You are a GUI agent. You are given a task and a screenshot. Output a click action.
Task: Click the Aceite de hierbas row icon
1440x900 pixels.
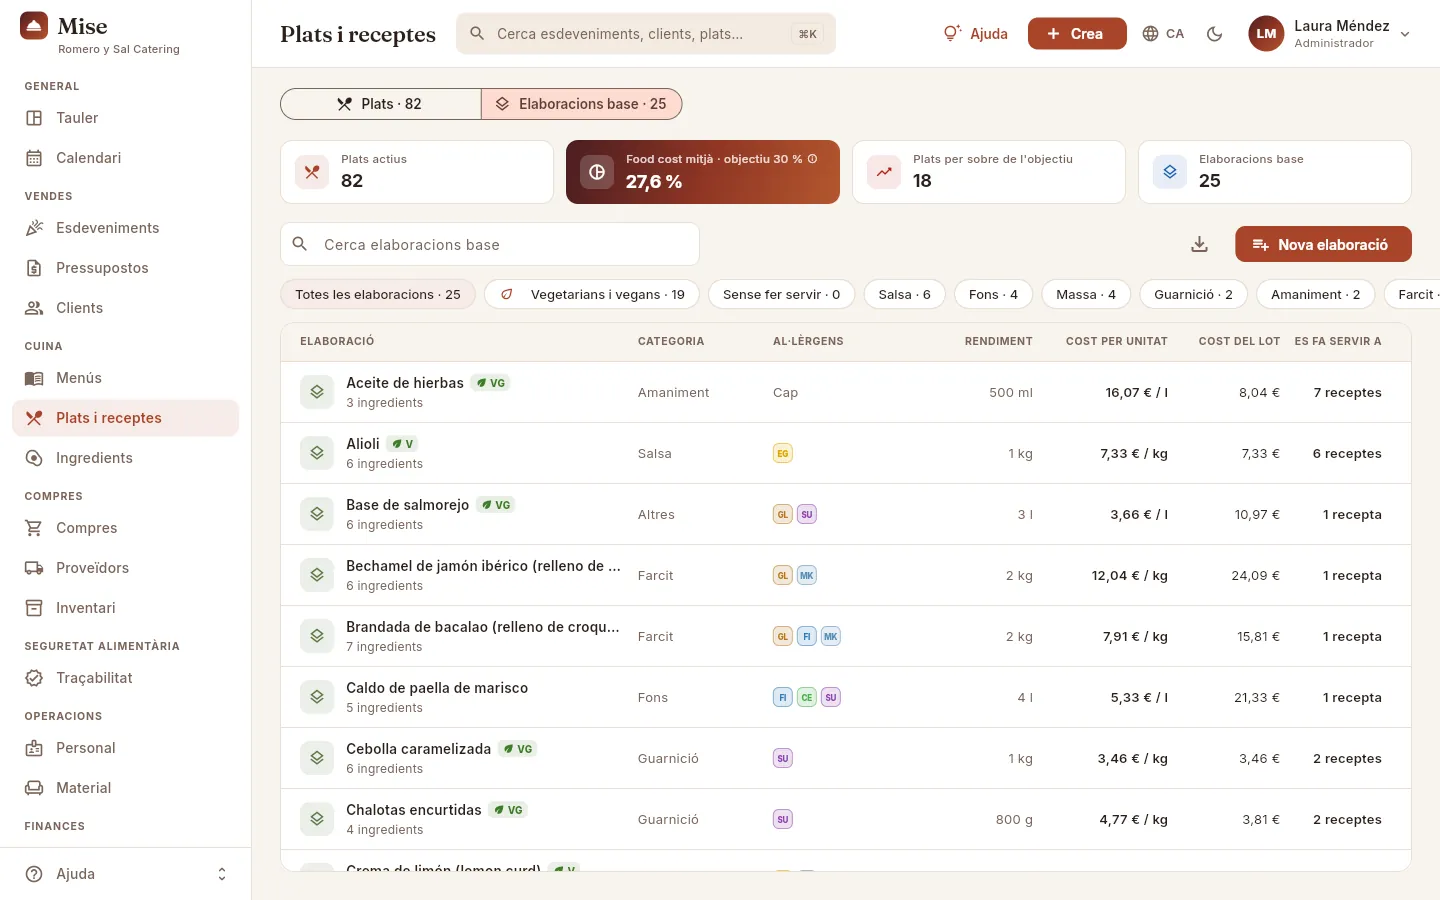(x=317, y=392)
